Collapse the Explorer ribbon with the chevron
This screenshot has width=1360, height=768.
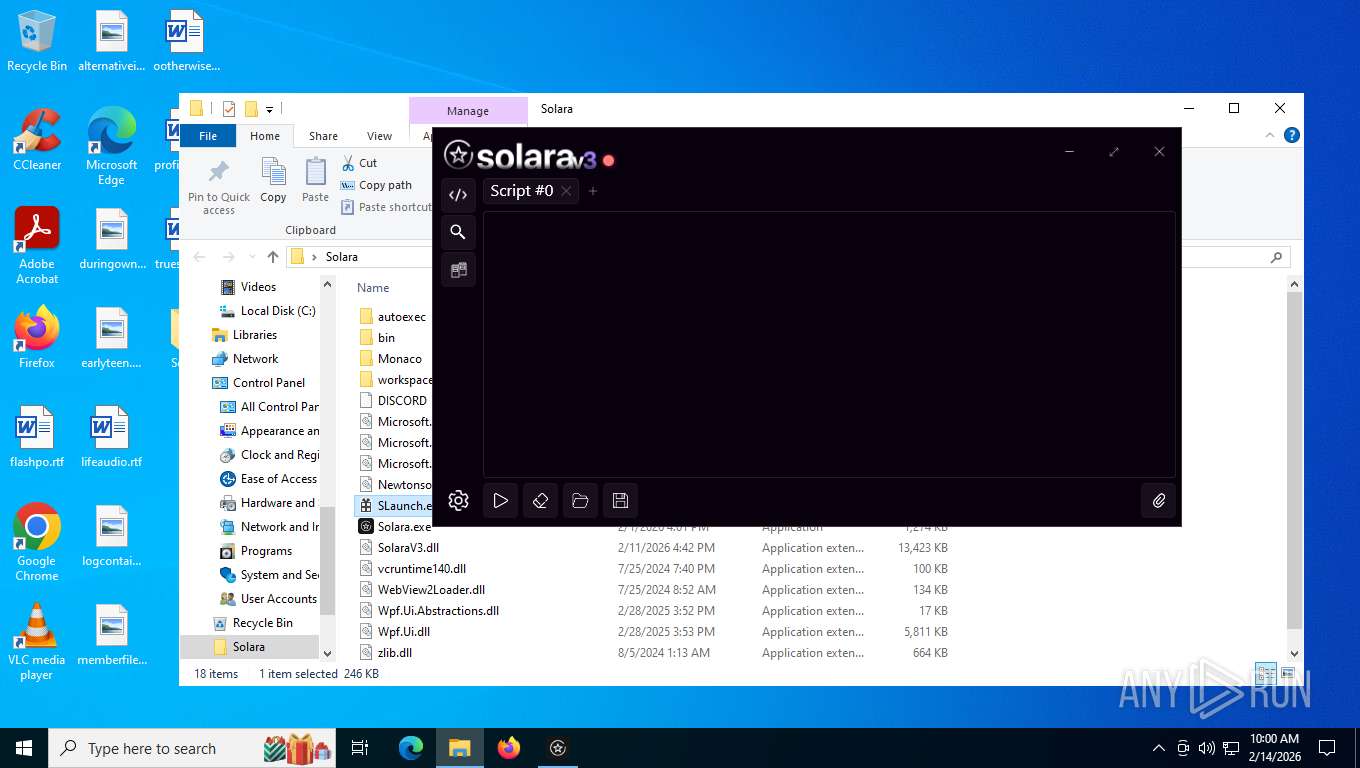coord(1271,135)
